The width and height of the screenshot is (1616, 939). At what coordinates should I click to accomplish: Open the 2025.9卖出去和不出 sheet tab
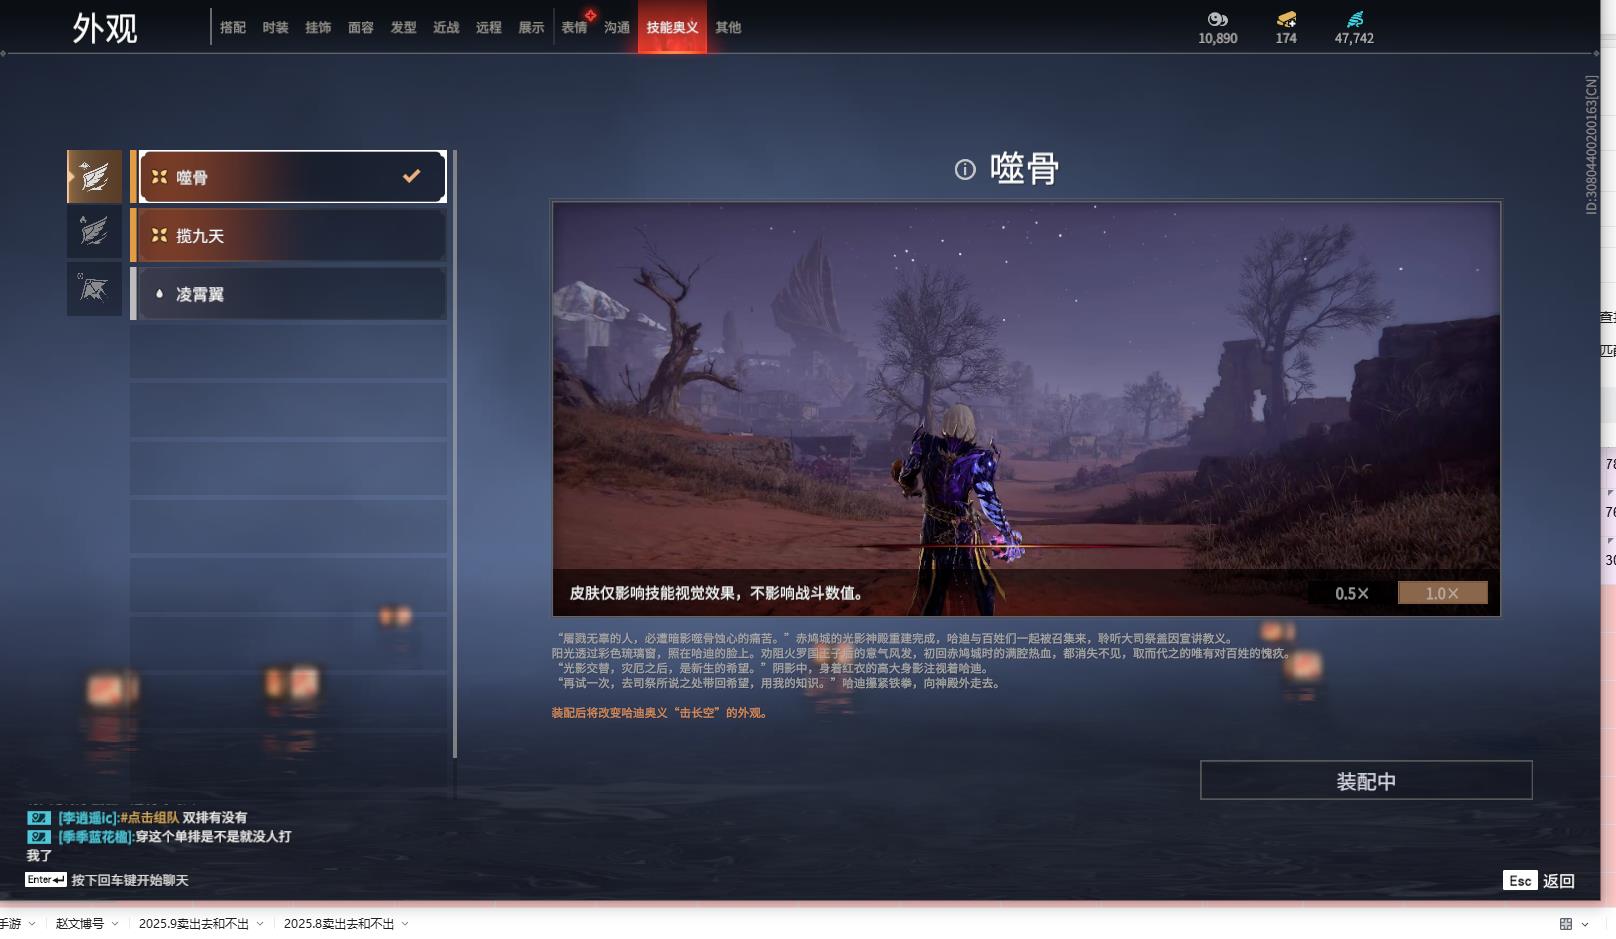click(194, 924)
